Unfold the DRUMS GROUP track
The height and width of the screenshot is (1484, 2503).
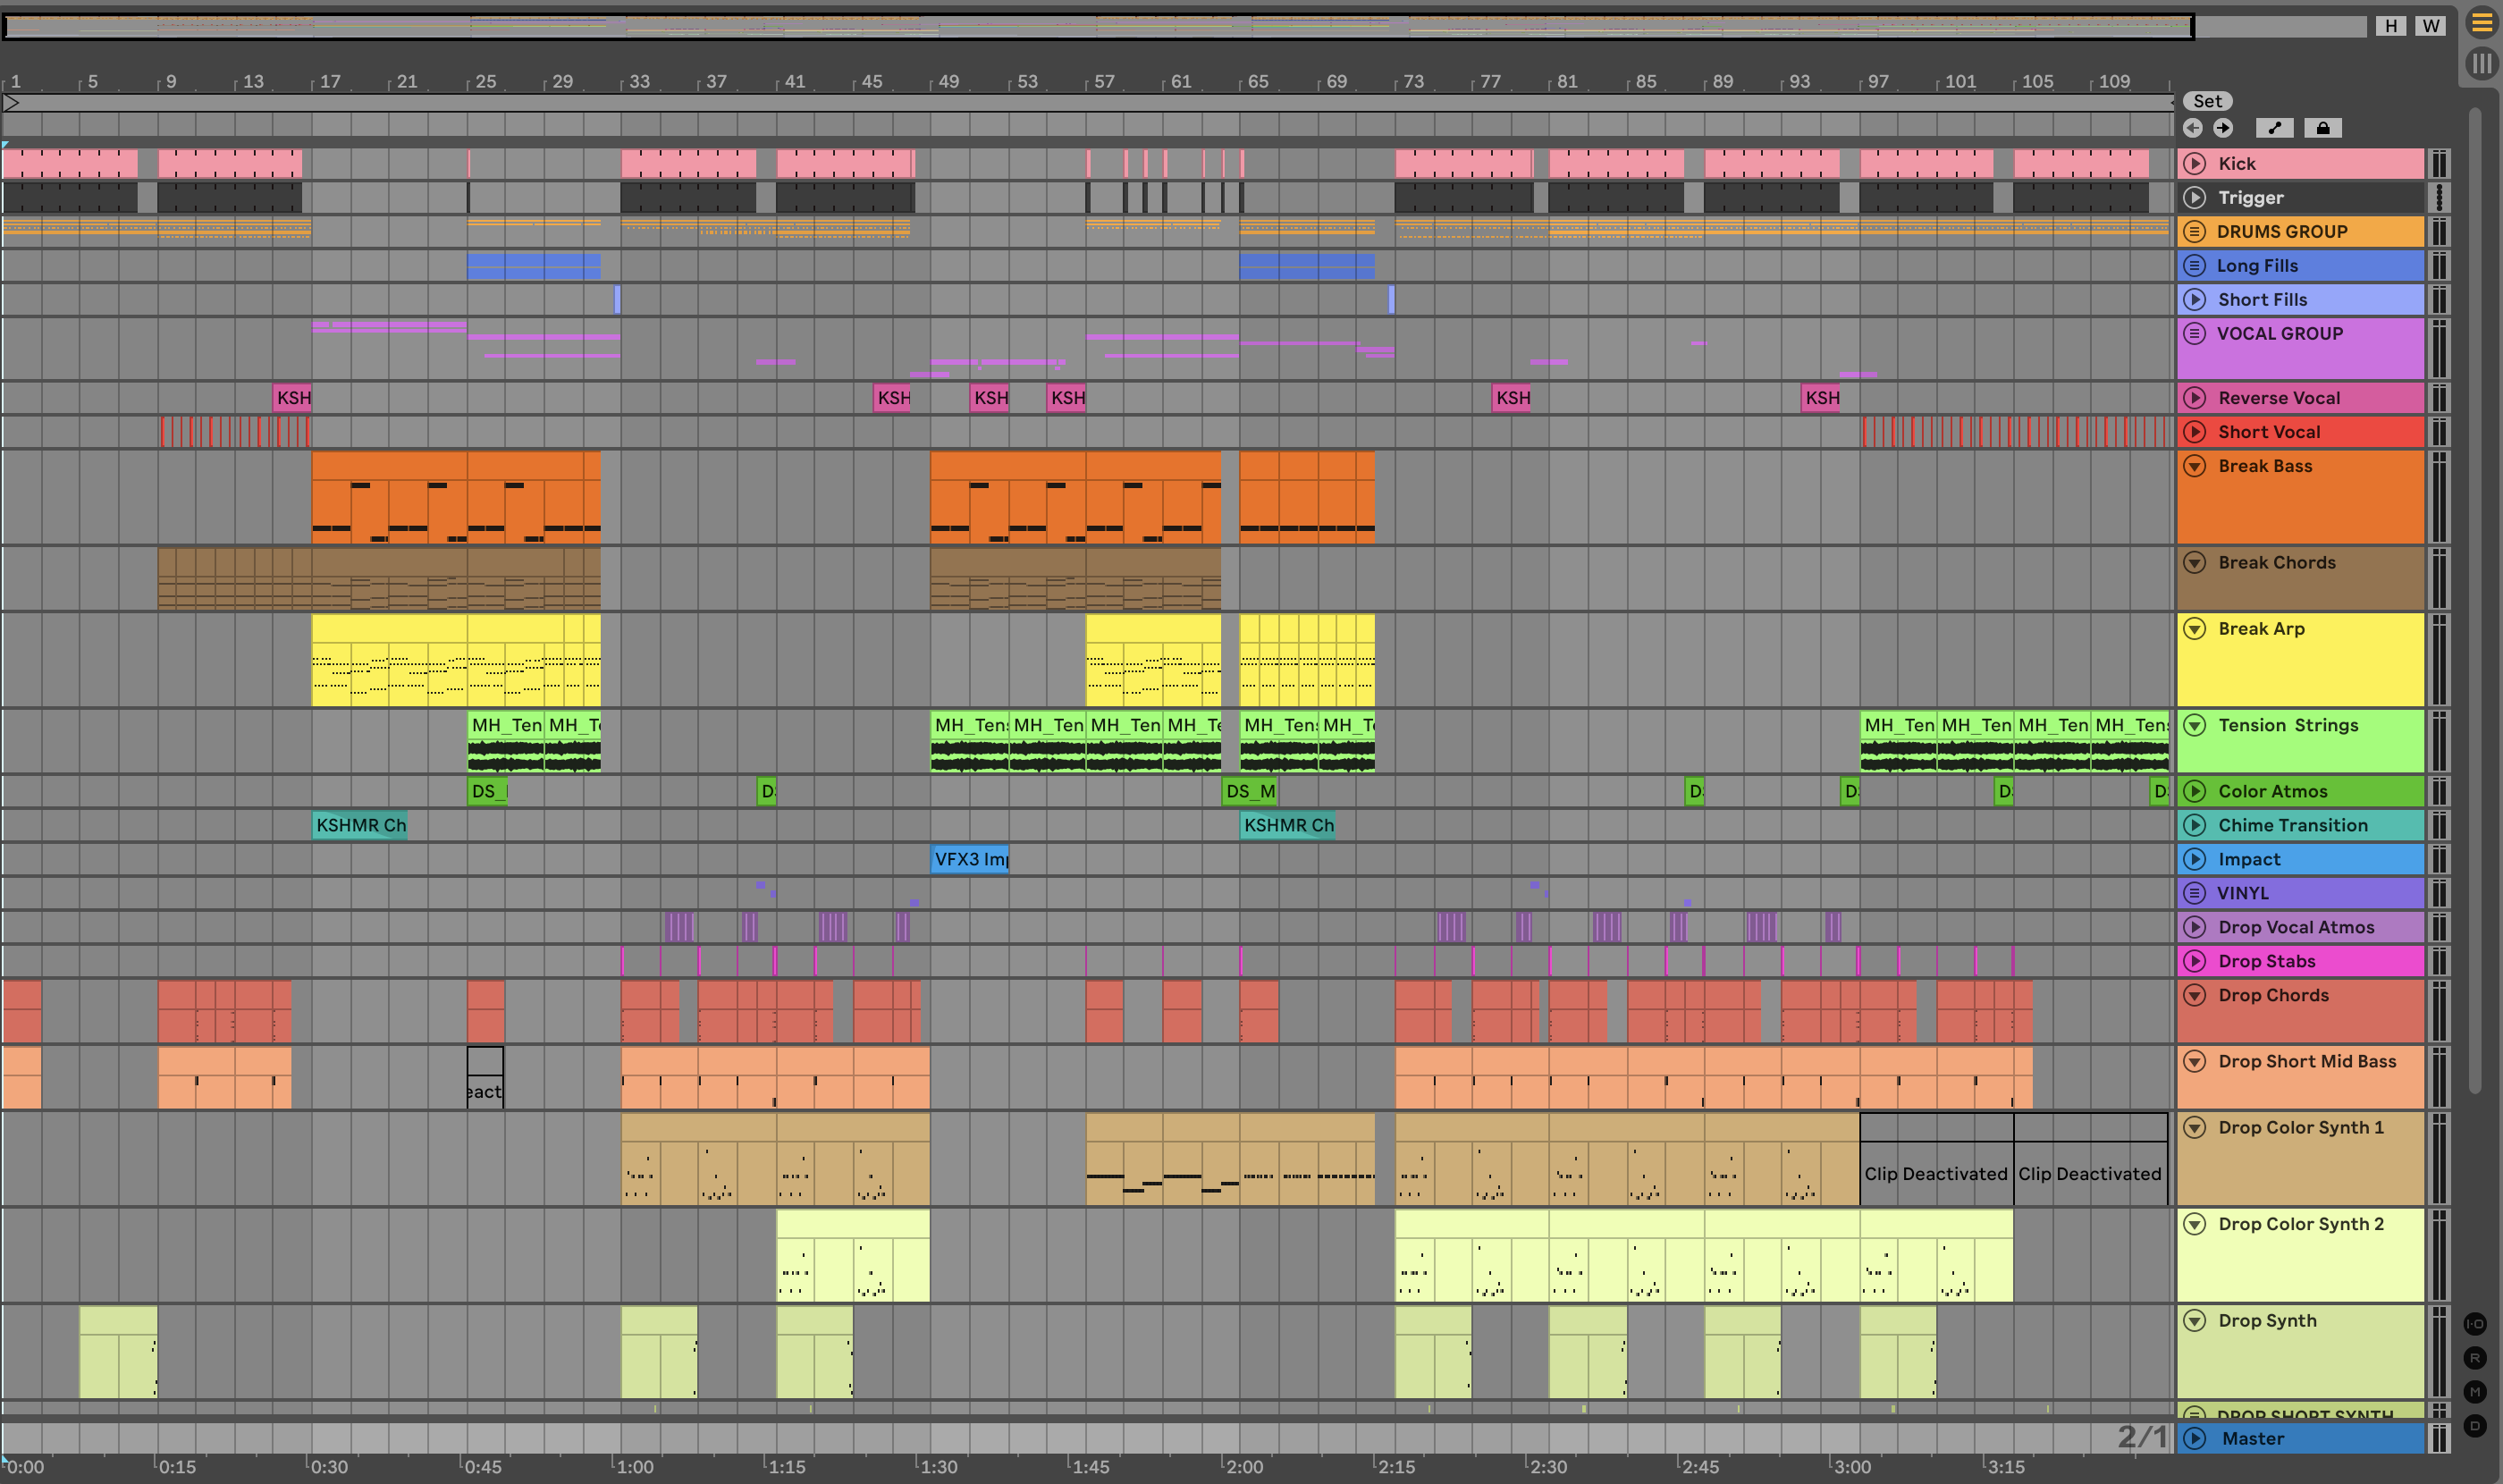tap(2195, 232)
